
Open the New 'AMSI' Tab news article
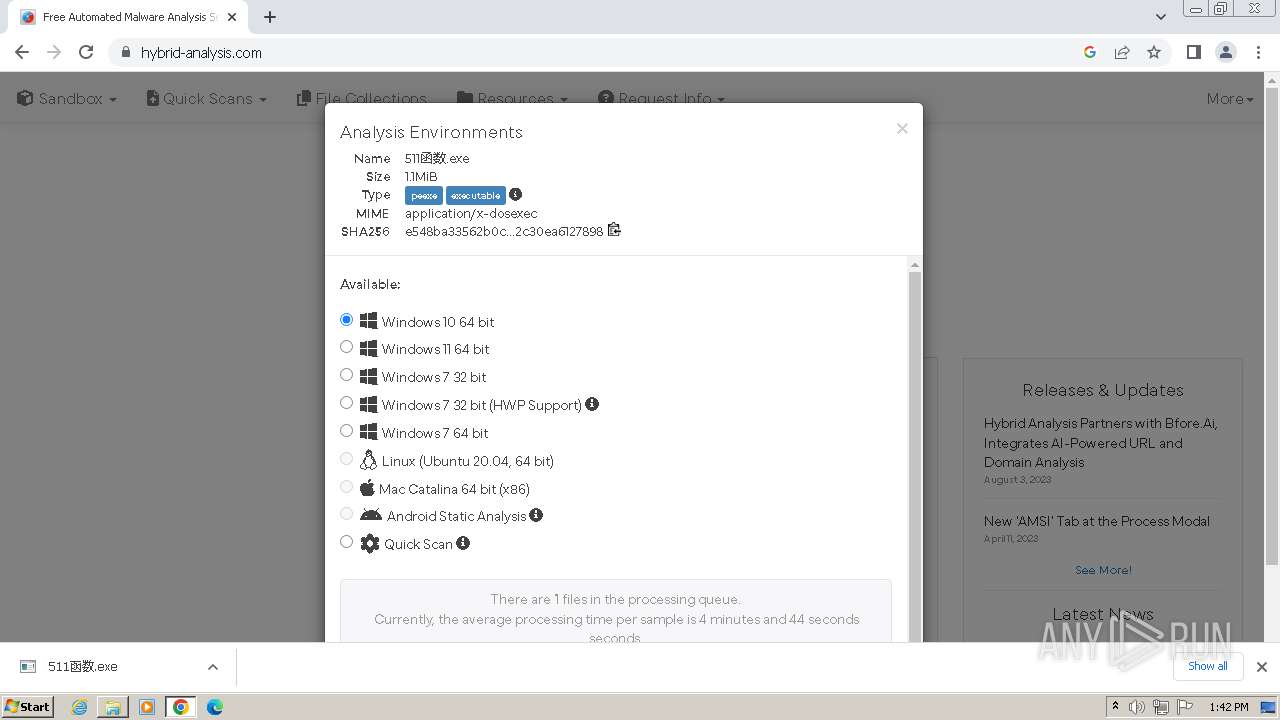click(x=1096, y=521)
